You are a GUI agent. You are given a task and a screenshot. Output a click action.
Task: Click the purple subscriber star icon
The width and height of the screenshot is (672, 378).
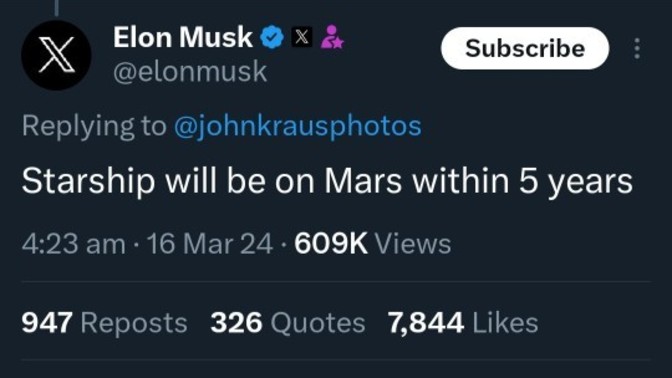[x=332, y=37]
